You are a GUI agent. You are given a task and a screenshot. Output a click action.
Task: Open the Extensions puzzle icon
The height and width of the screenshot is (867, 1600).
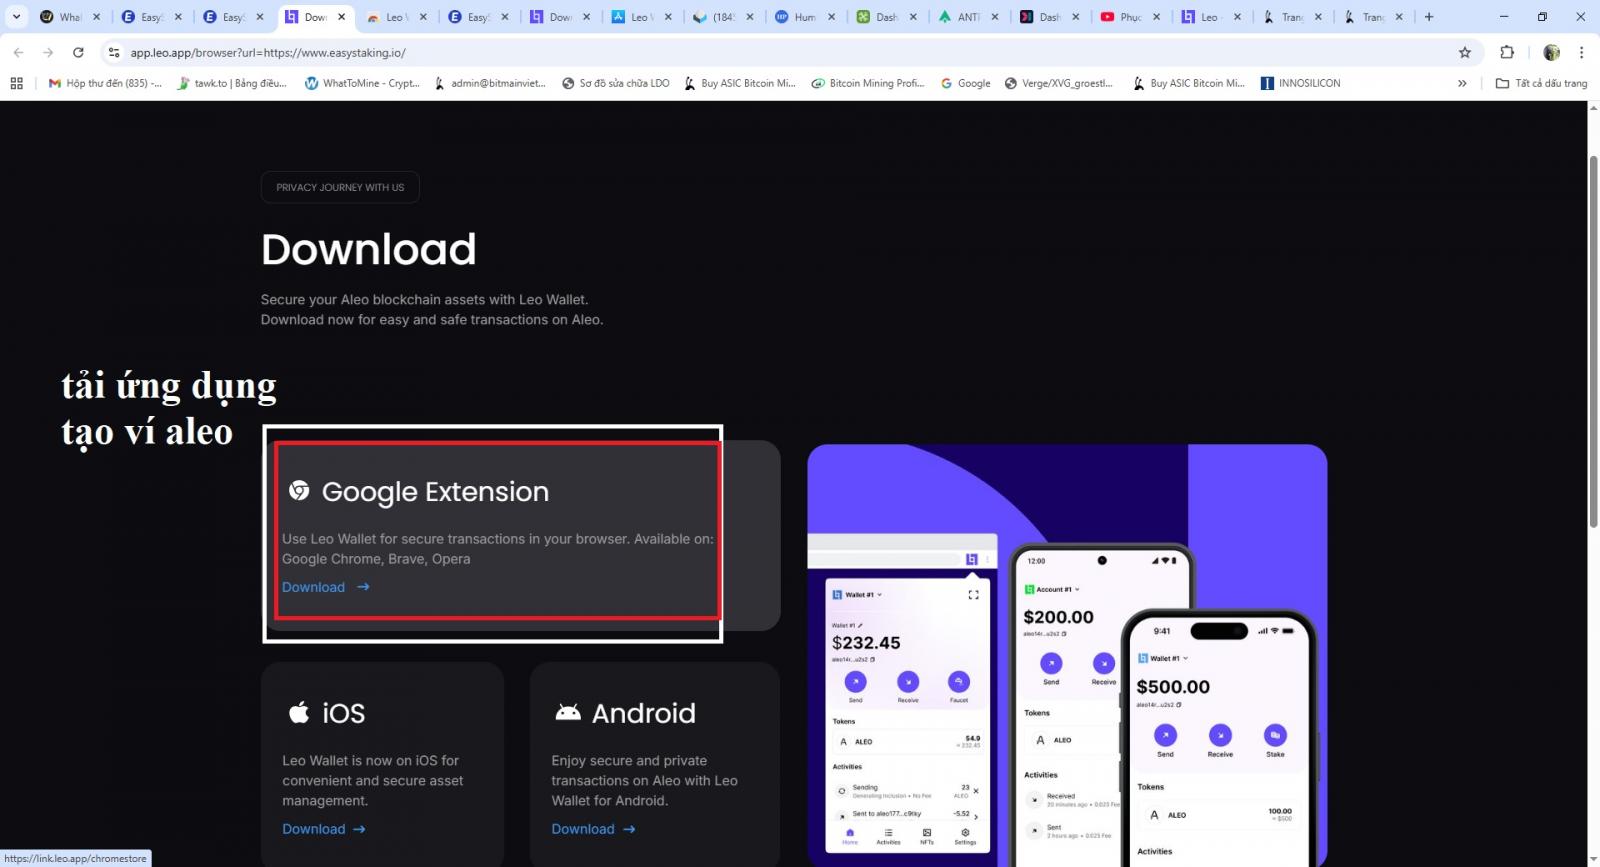(x=1507, y=52)
